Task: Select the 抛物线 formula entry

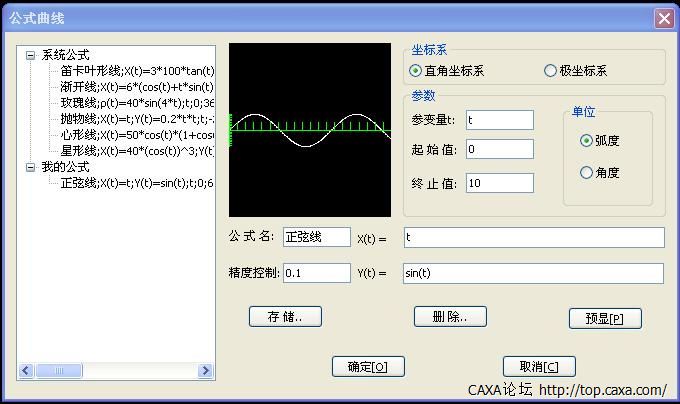Action: (137, 119)
